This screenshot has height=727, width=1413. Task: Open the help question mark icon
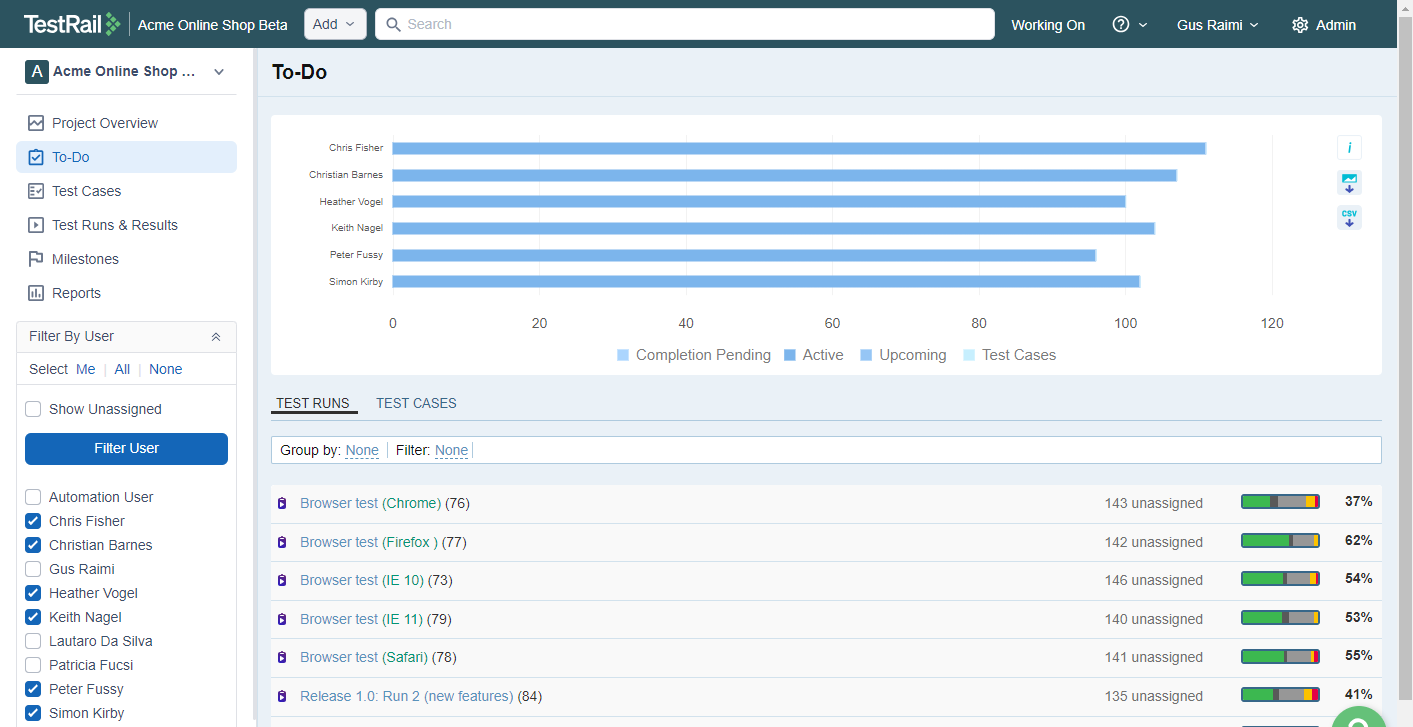click(1121, 25)
